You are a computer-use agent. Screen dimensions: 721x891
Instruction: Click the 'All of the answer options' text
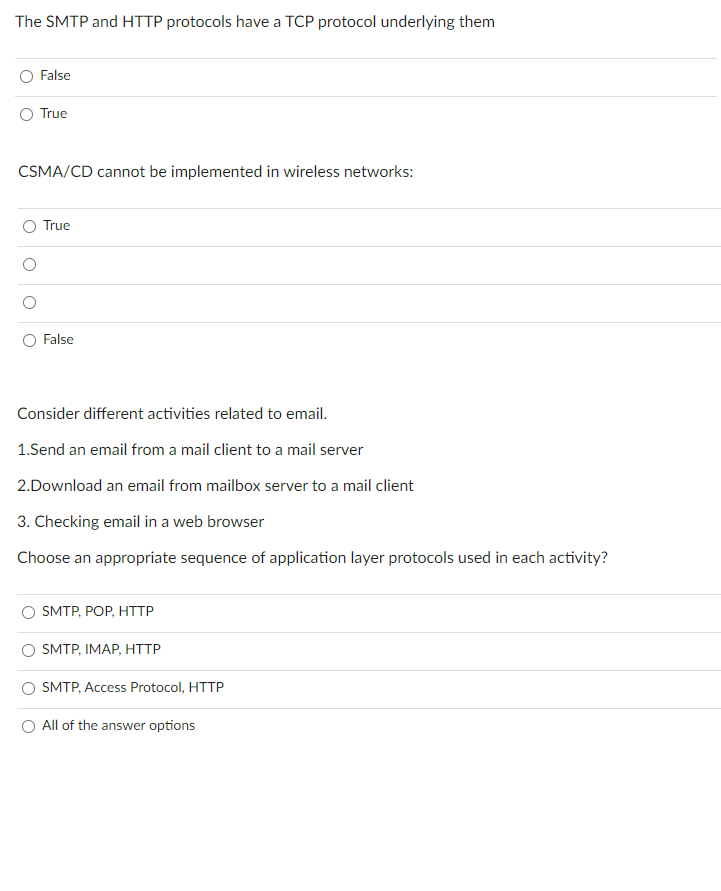tap(118, 725)
